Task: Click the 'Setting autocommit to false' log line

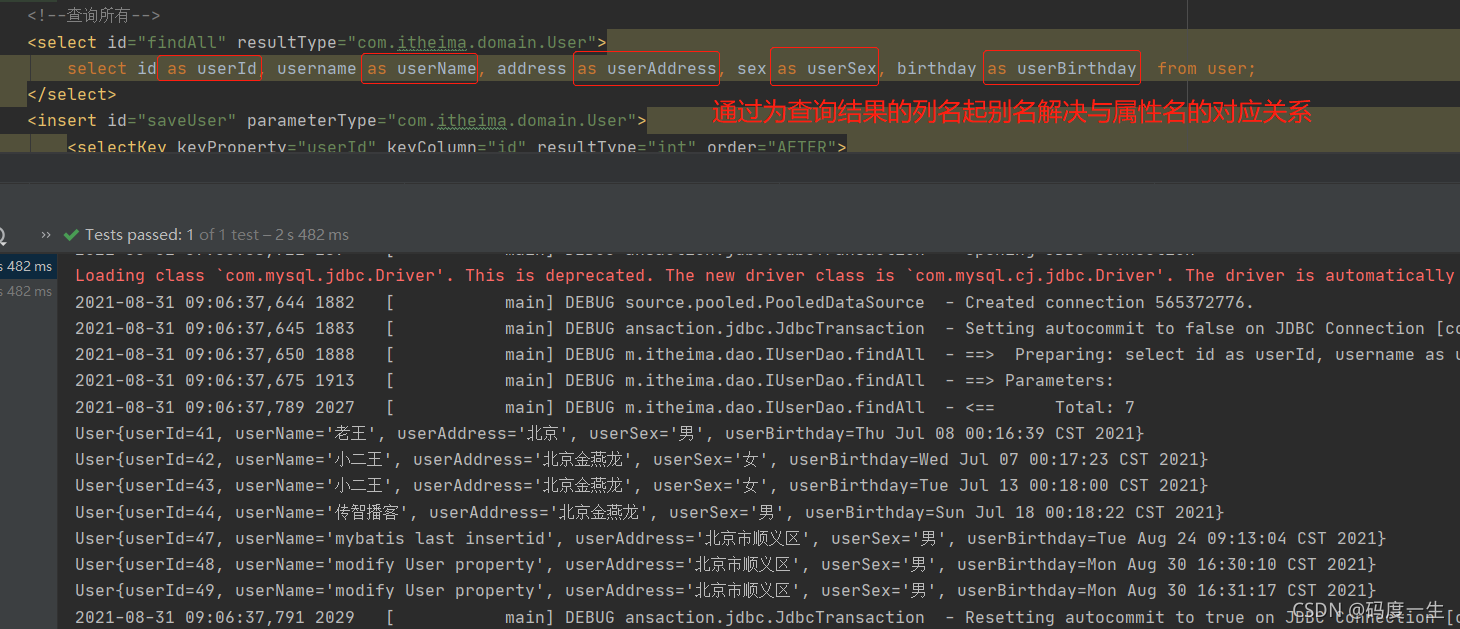Action: click(x=767, y=328)
